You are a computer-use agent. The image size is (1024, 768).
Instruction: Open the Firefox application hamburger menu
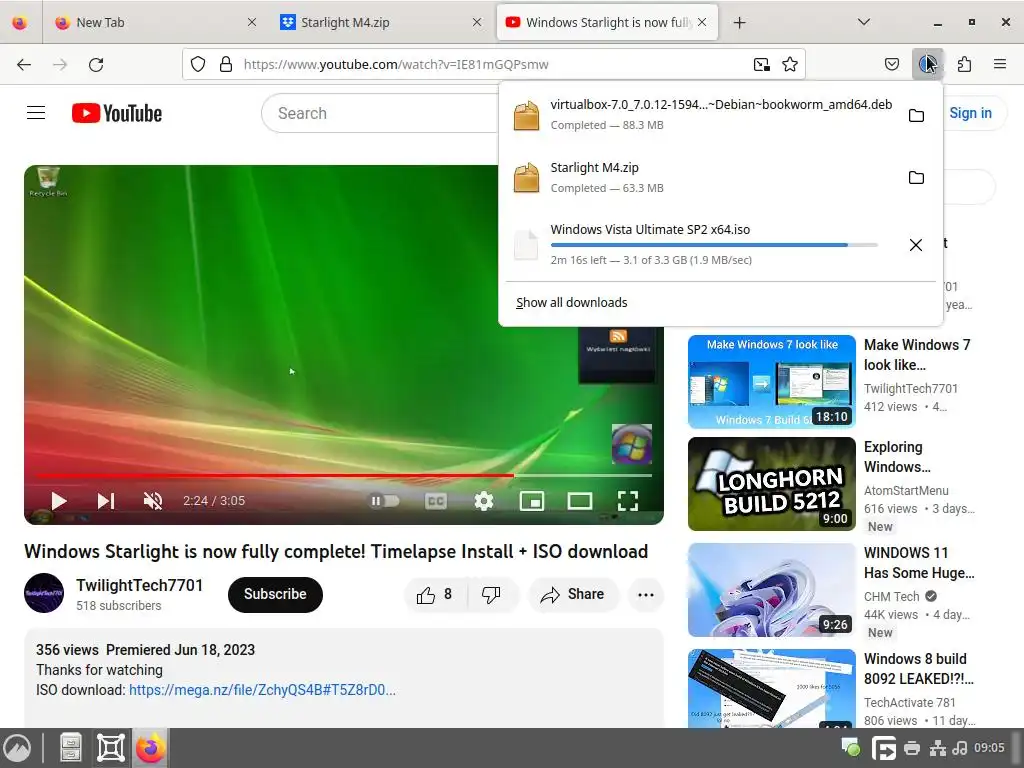pos(1000,64)
